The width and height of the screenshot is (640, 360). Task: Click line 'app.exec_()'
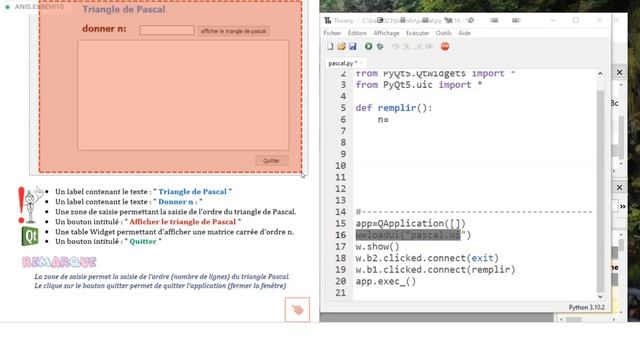[386, 281]
